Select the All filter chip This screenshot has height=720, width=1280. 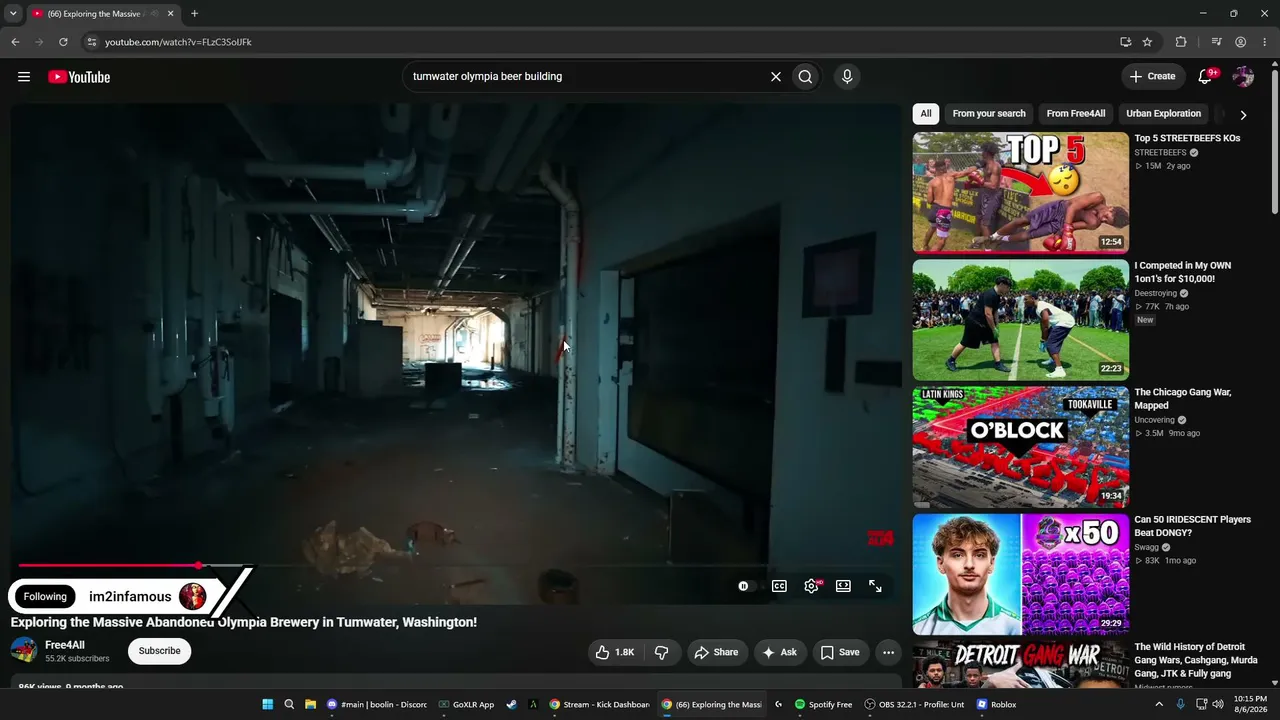click(926, 114)
